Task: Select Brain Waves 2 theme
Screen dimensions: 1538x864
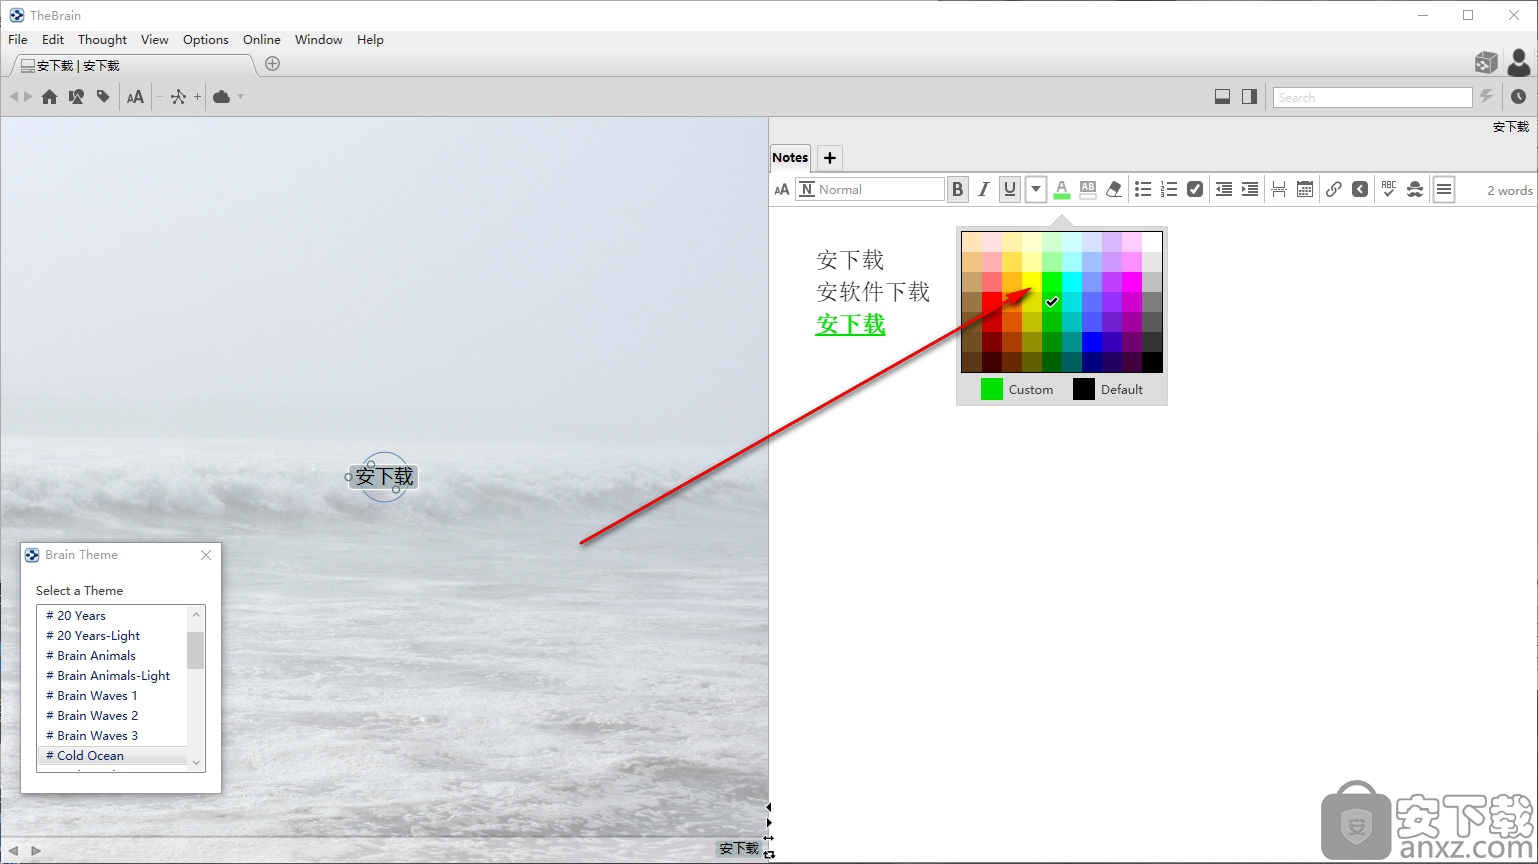Action: [112, 715]
